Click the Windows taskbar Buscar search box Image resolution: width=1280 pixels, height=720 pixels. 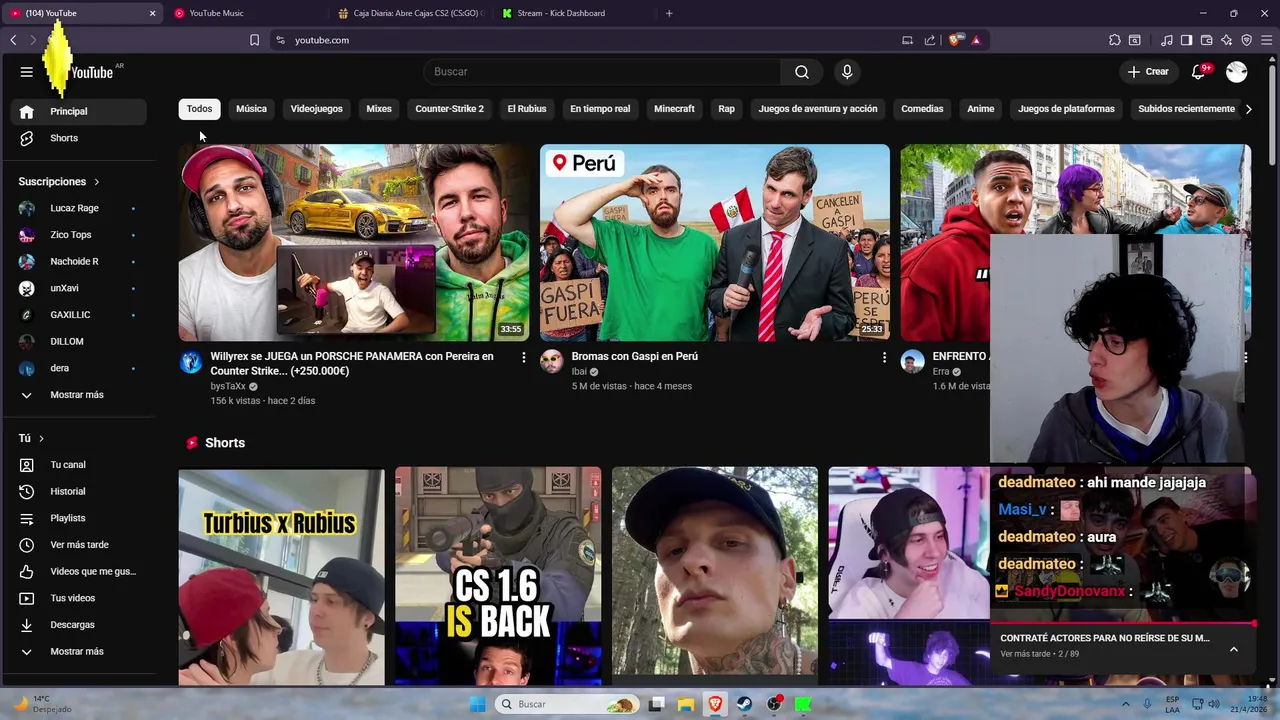click(568, 704)
